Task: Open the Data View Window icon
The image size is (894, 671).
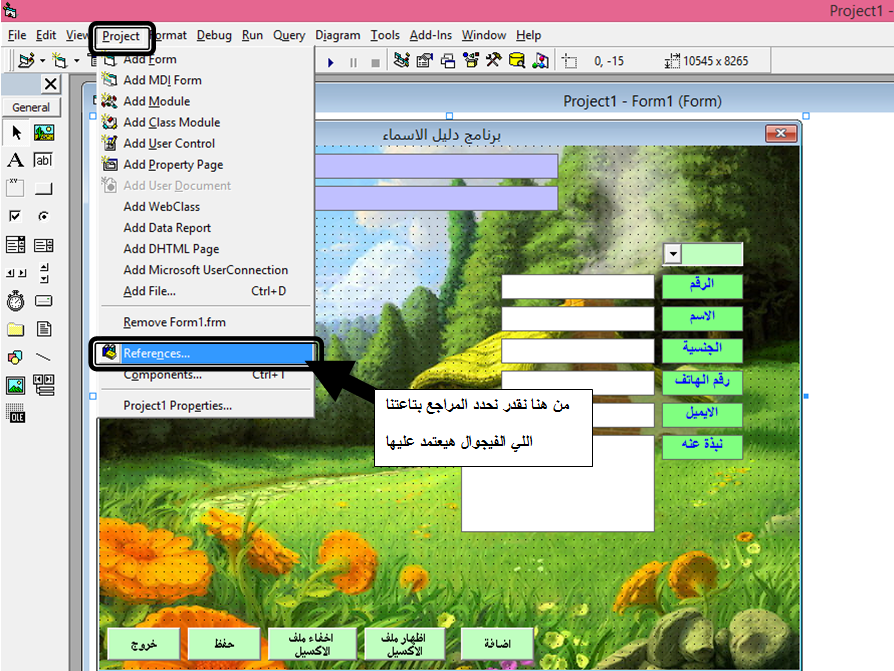Action: (x=517, y=60)
